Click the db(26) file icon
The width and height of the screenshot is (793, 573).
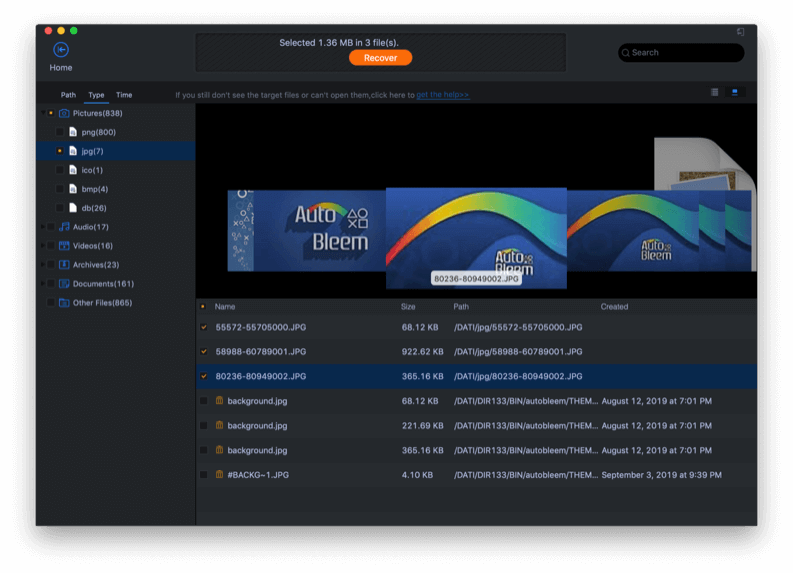(x=73, y=208)
